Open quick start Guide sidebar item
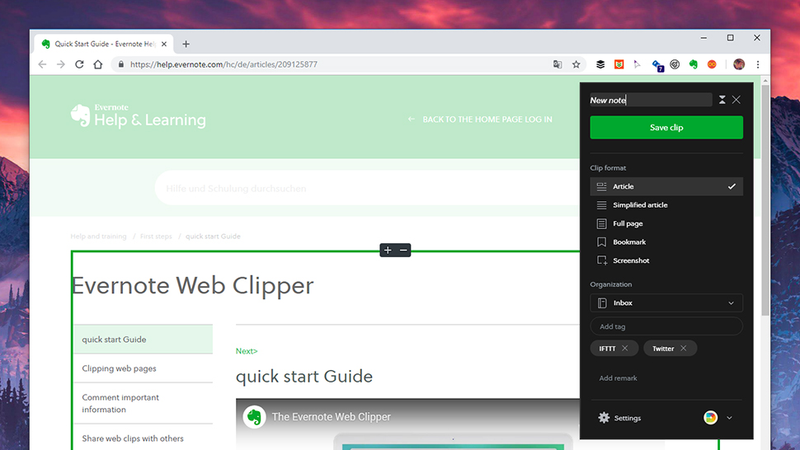 [x=143, y=339]
